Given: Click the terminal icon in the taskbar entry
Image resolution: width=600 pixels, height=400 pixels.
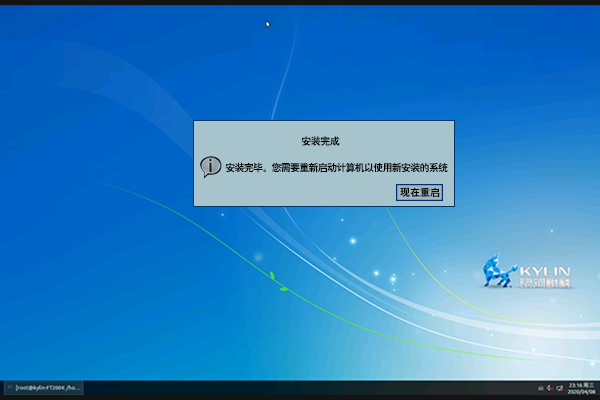Looking at the screenshot, I should pos(9,386).
